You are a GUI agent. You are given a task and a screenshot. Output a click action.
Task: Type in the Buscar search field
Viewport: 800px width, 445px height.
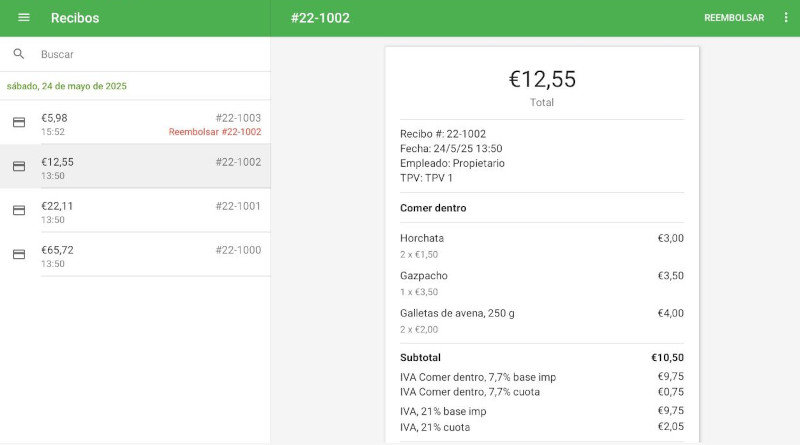(x=150, y=54)
